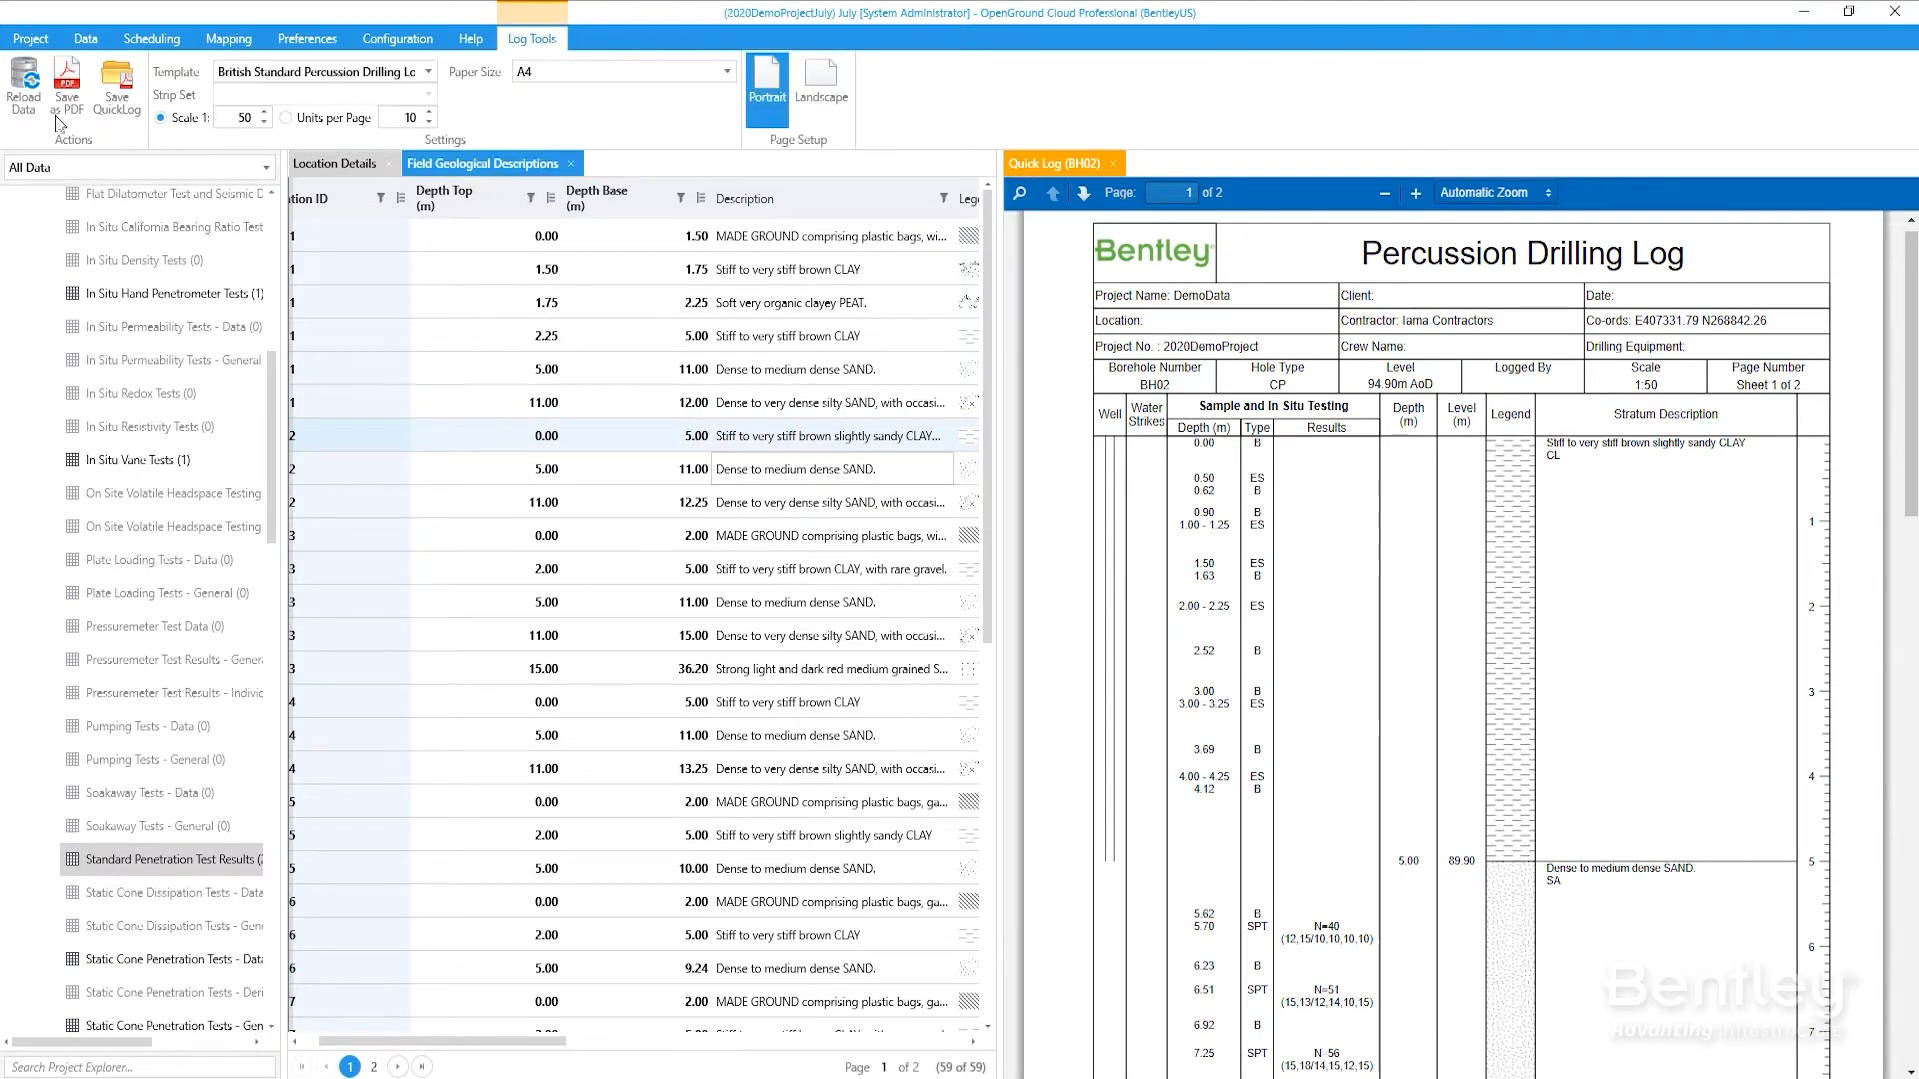Open the Data menu
This screenshot has width=1919, height=1079.
coord(86,39)
